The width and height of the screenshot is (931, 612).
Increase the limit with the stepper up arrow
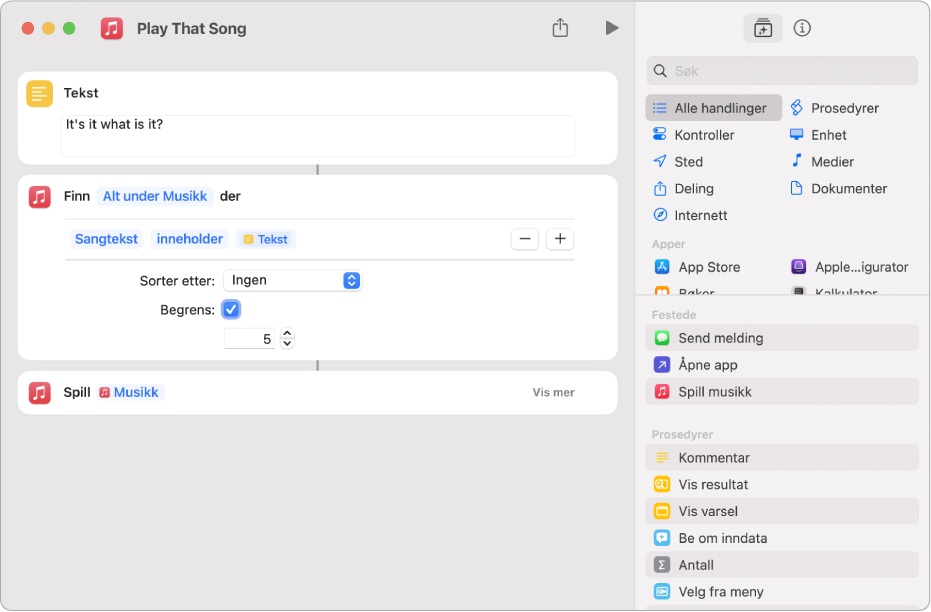click(x=287, y=334)
